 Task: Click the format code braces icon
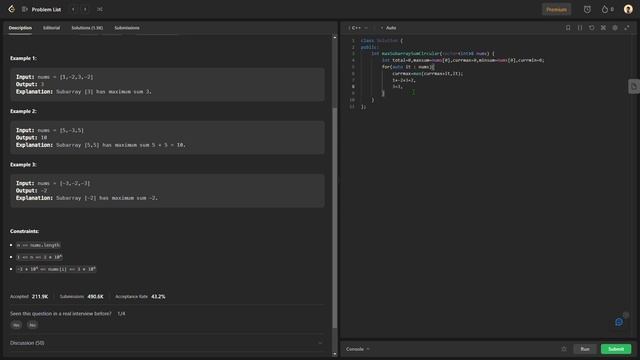(580, 28)
